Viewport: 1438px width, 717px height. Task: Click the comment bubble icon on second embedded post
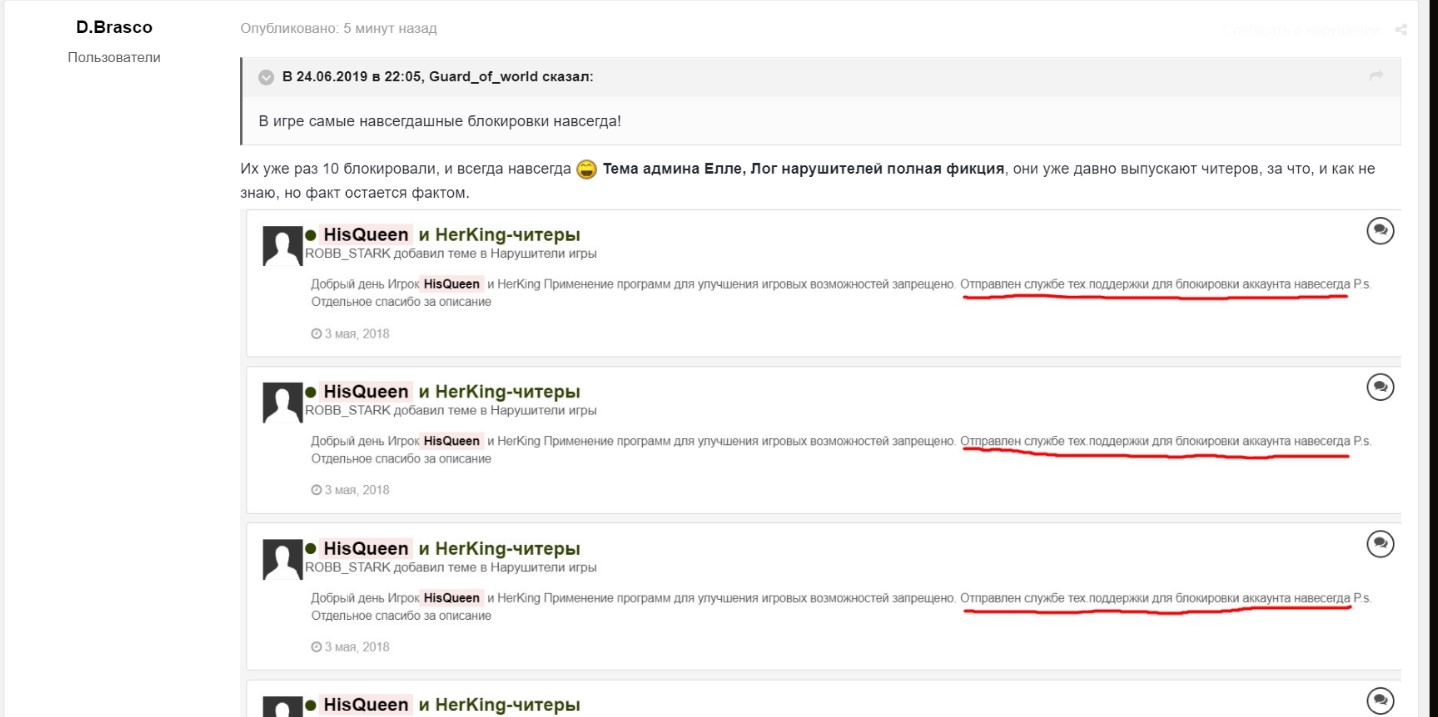coord(1380,387)
